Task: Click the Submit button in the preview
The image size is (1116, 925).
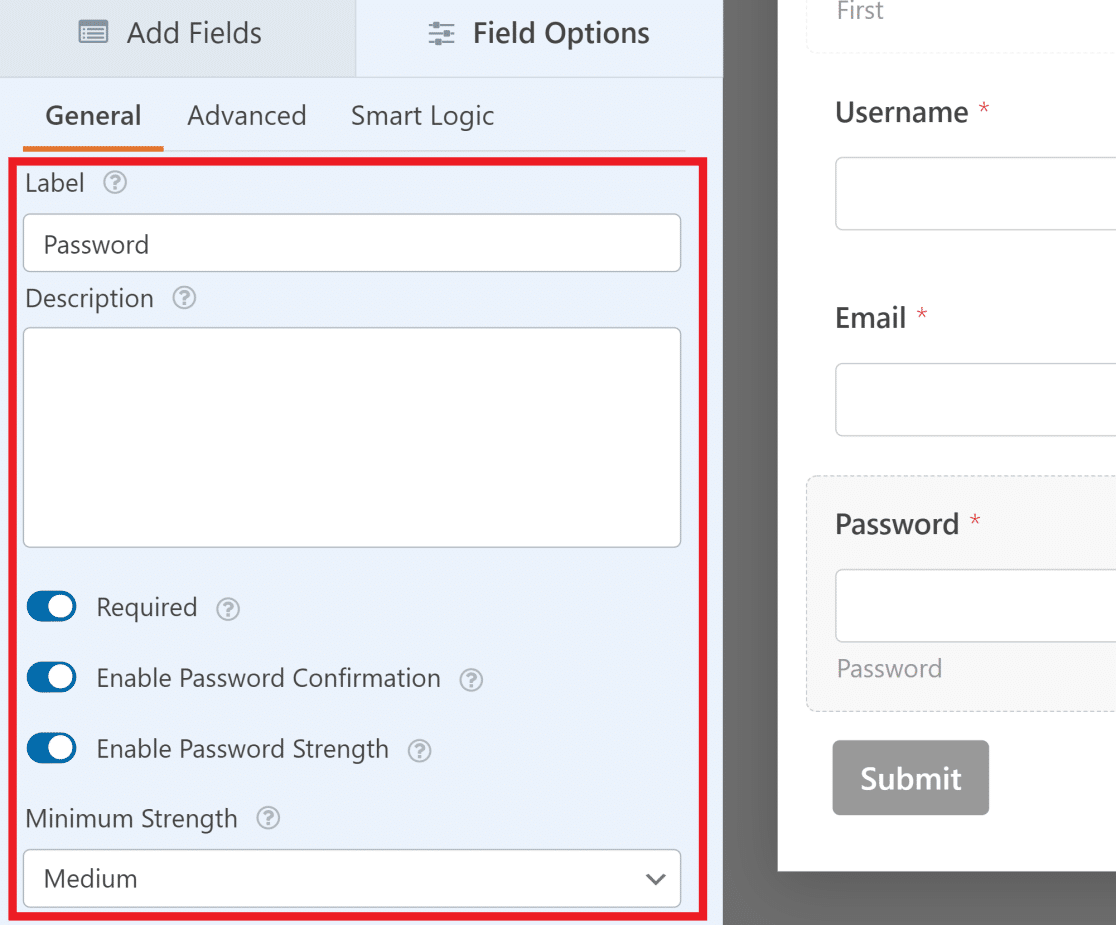Action: pyautogui.click(x=910, y=777)
